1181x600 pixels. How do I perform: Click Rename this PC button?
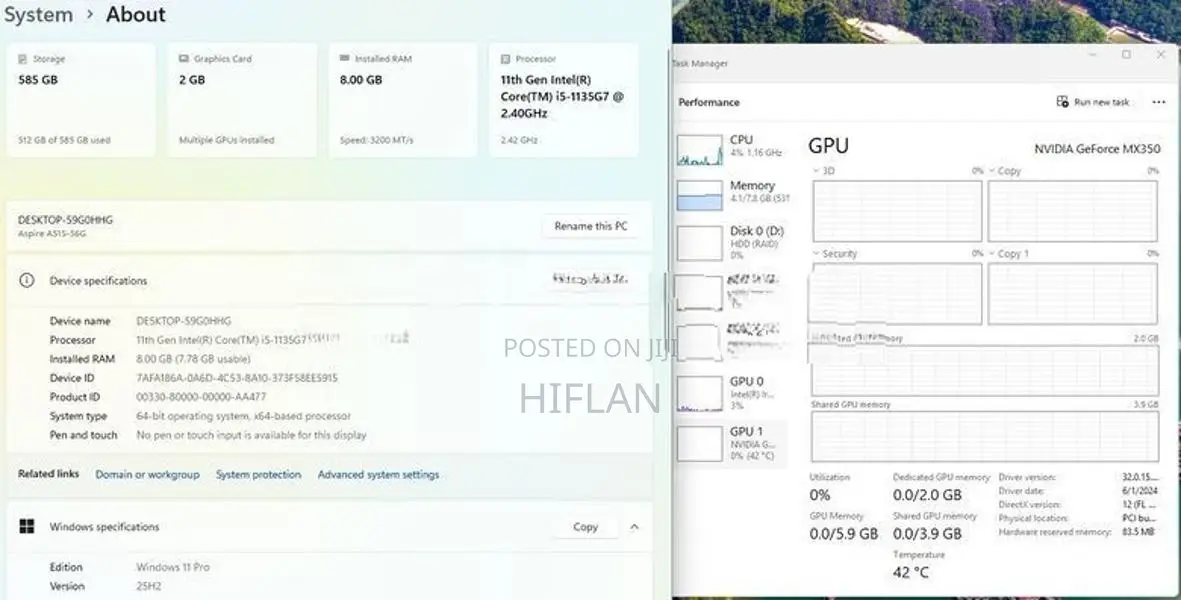pos(590,226)
